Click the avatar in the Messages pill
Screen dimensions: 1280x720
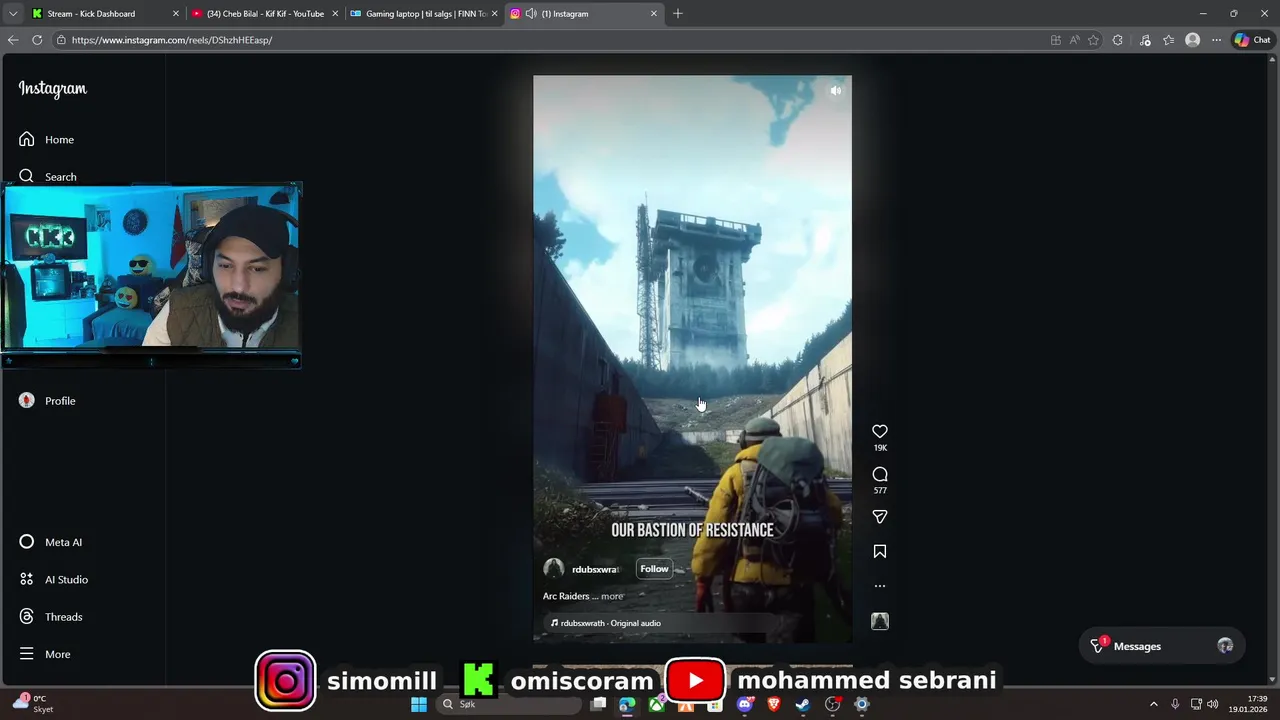[1225, 646]
